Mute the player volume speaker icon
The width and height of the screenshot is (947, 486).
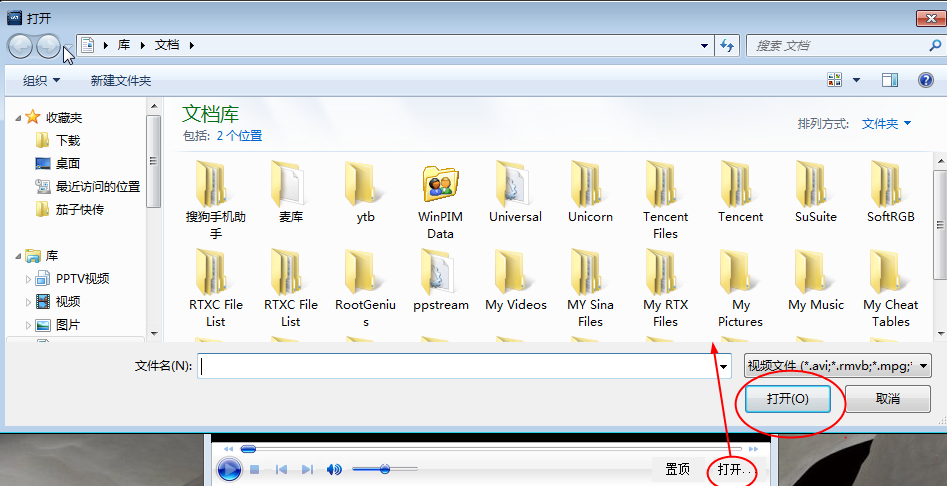pyautogui.click(x=334, y=469)
